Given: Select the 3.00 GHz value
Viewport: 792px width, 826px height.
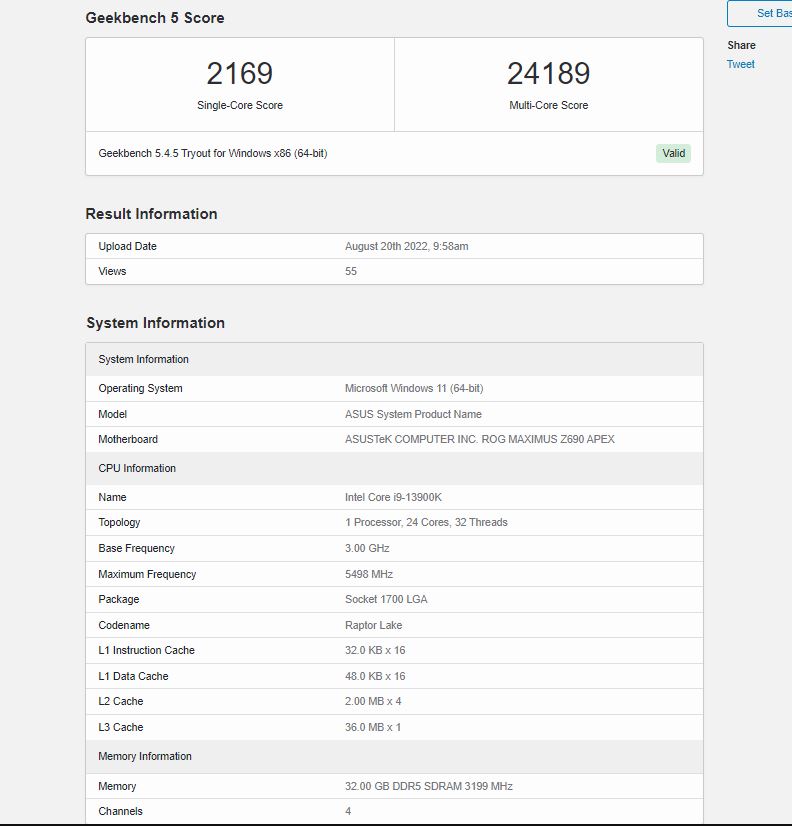Looking at the screenshot, I should 367,548.
